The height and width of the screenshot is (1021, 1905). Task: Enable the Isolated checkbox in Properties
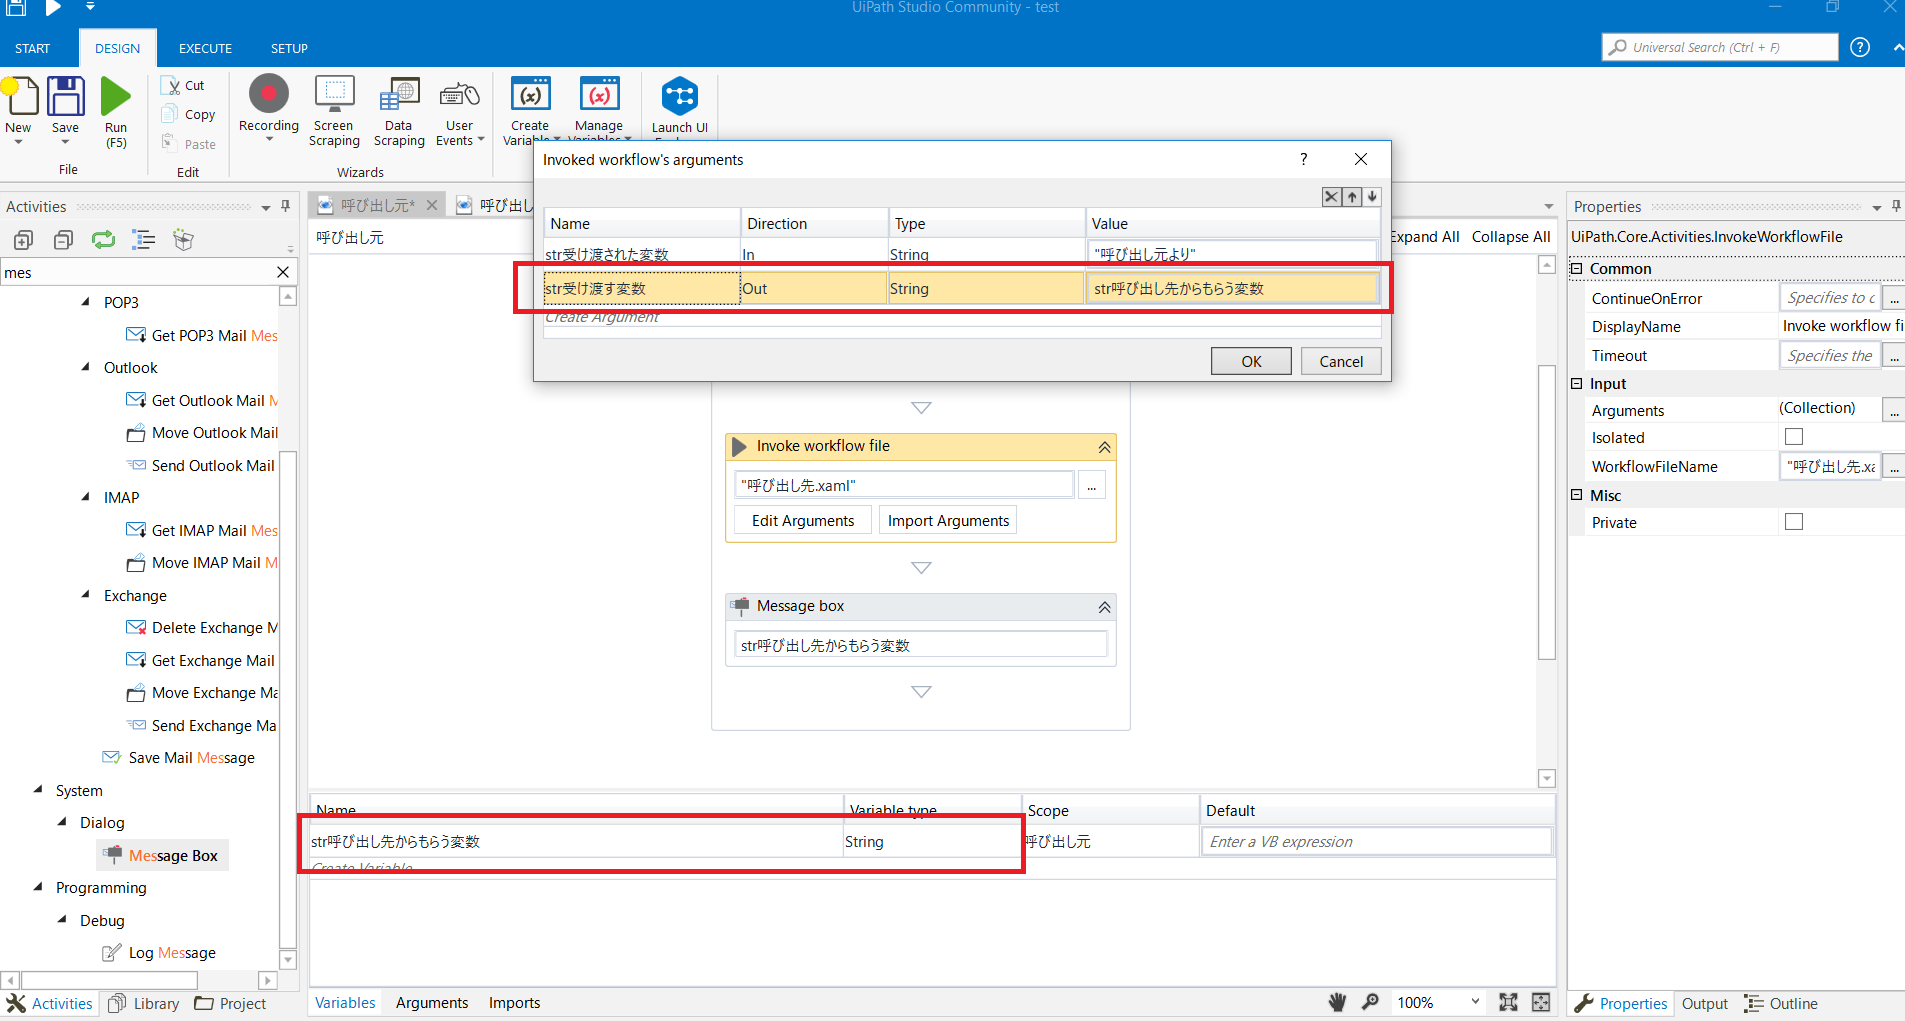click(x=1793, y=436)
